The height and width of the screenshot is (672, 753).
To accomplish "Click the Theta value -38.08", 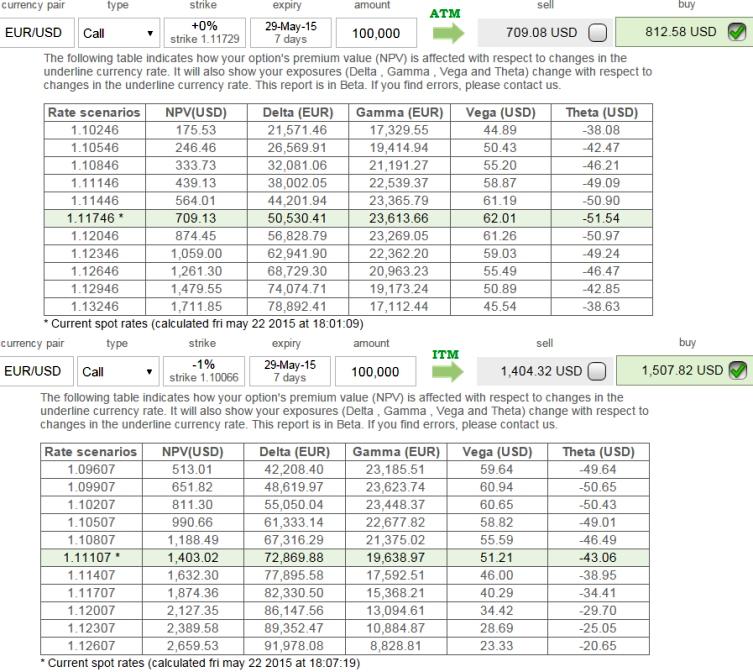I will click(601, 130).
